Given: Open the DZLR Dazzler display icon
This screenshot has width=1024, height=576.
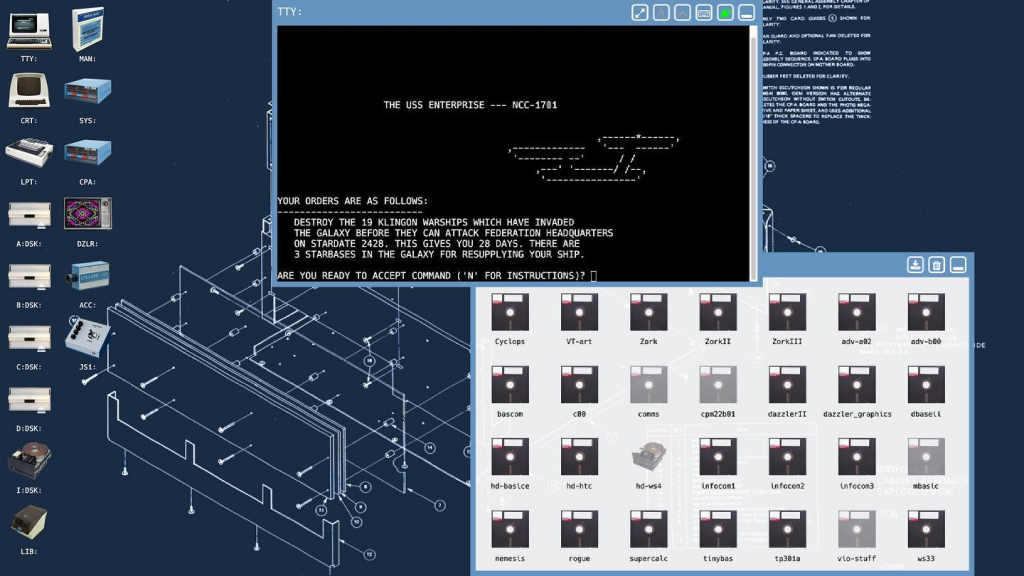Looking at the screenshot, I should click(88, 214).
